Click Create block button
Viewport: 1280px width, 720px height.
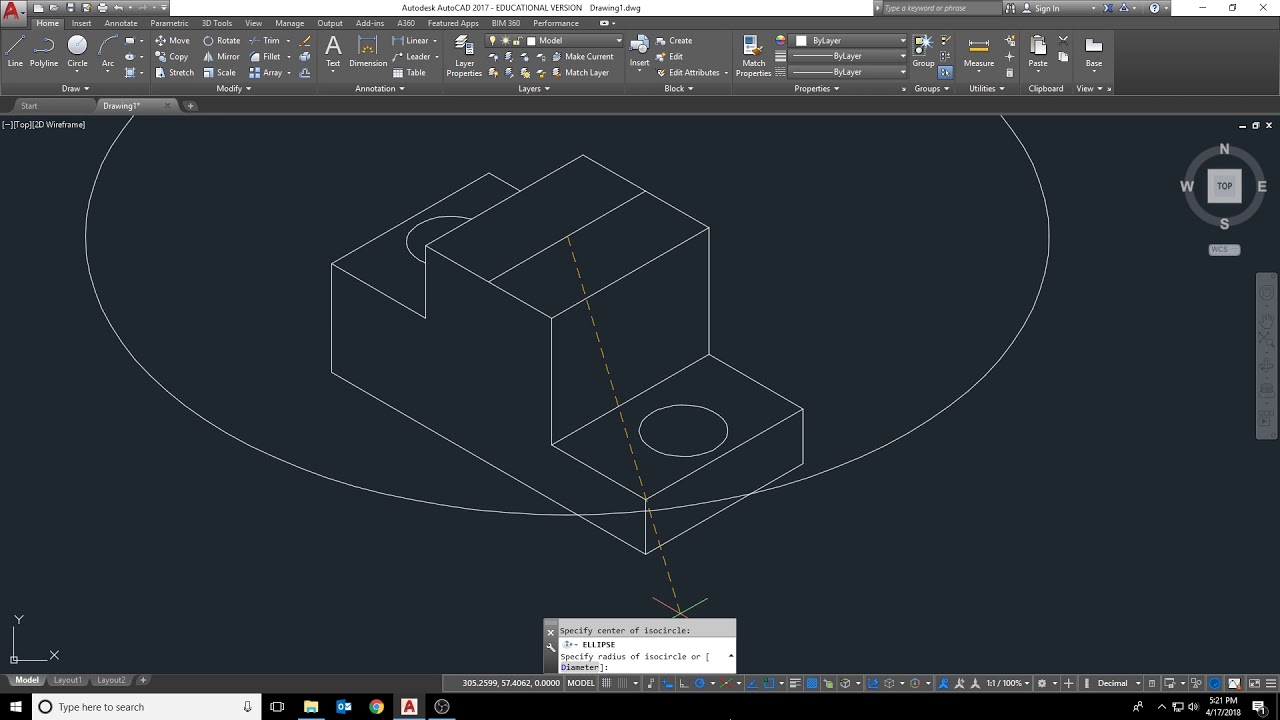pos(673,41)
